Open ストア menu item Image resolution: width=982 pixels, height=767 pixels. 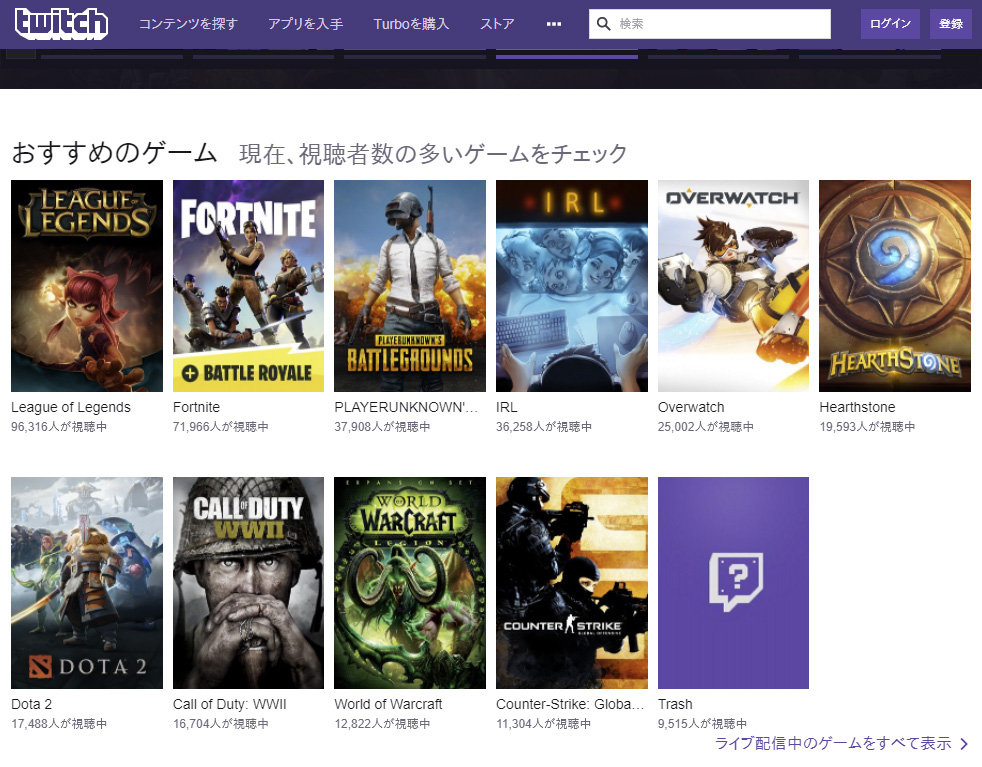coord(497,24)
